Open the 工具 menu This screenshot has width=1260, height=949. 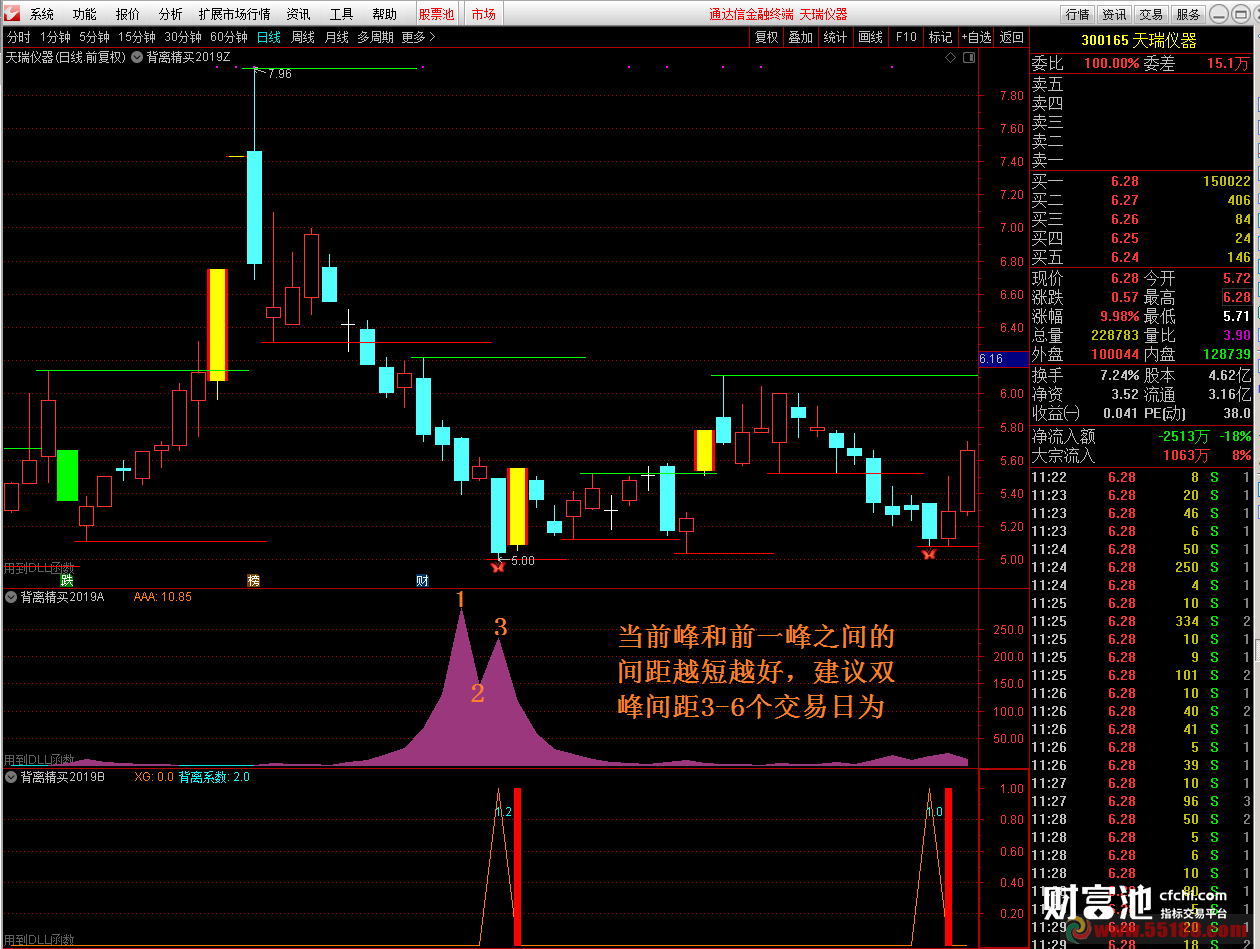tap(342, 14)
